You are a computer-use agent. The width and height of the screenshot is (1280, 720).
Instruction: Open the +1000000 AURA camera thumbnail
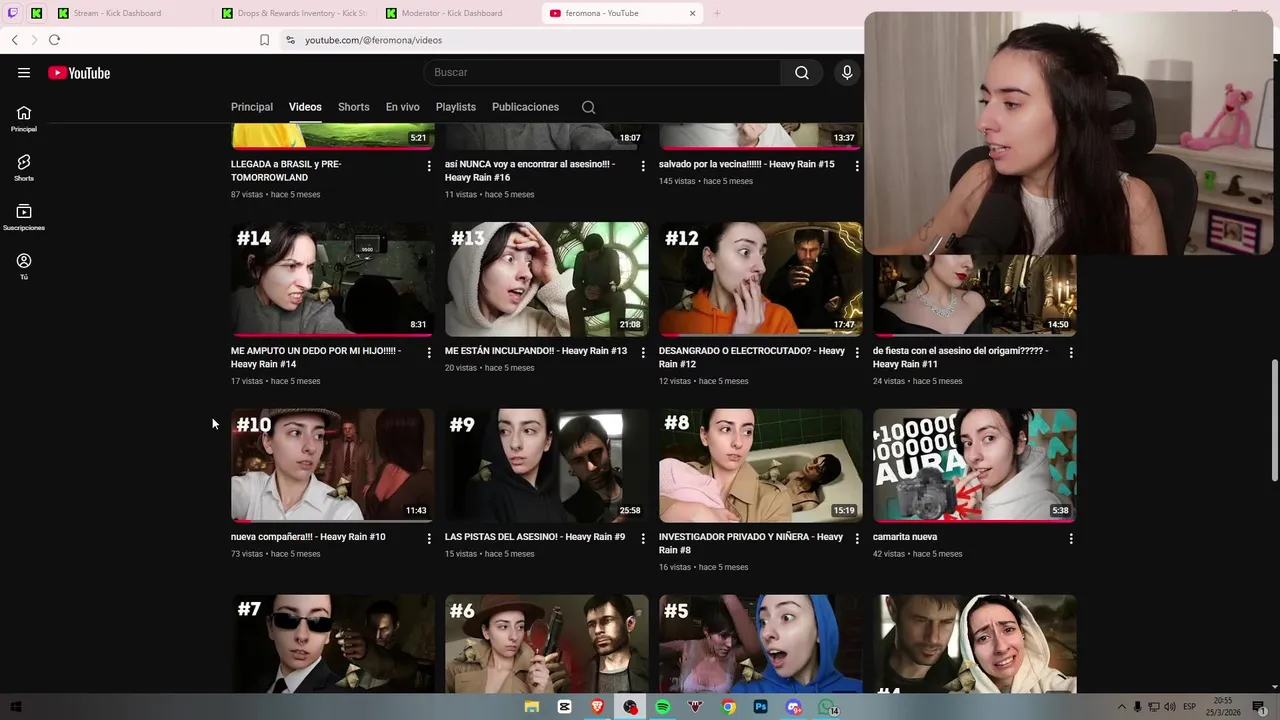975,465
